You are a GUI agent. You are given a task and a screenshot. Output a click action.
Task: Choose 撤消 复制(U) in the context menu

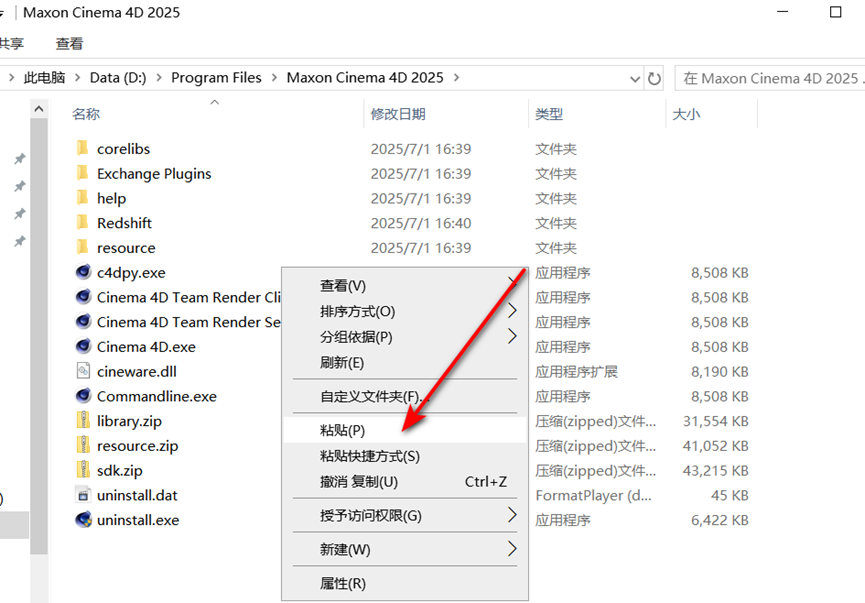[405, 482]
